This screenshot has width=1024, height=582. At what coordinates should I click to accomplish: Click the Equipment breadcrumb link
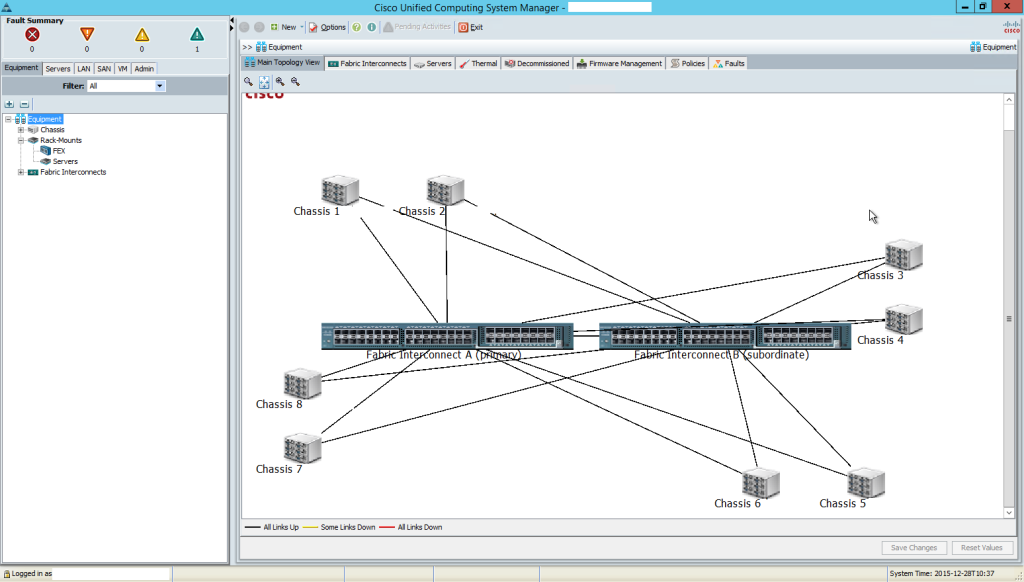279,47
